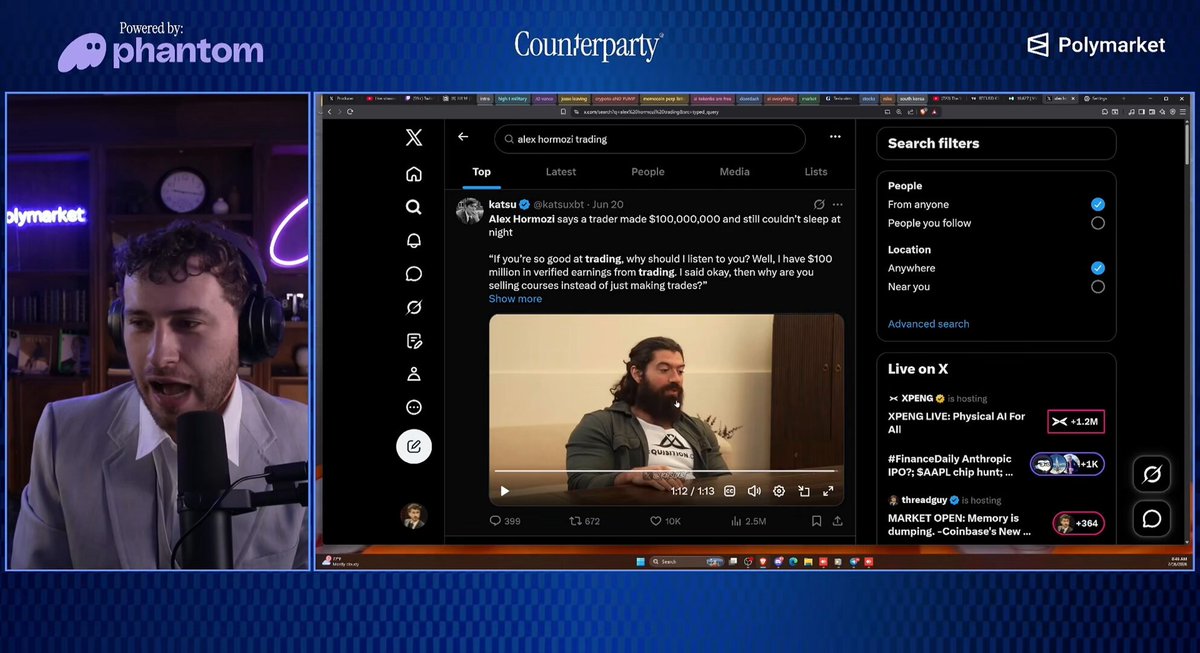Image resolution: width=1200 pixels, height=653 pixels.
Task: Enter fullscreen on the video player
Action: pyautogui.click(x=828, y=491)
